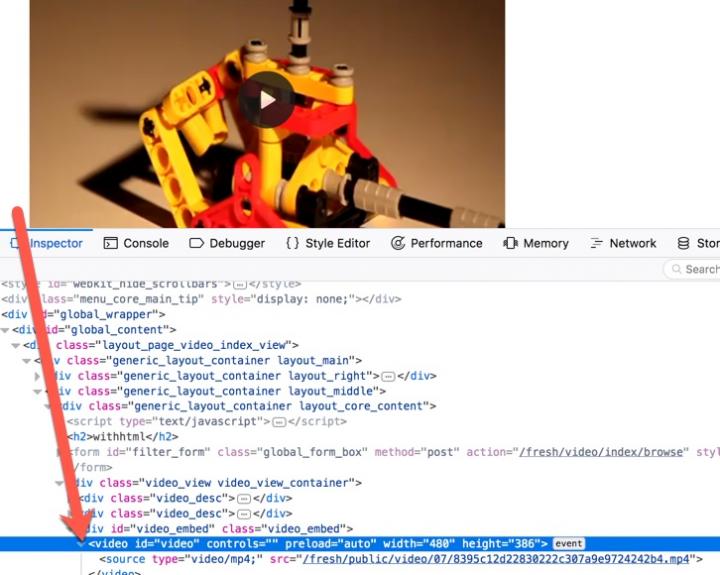The height and width of the screenshot is (575, 720).
Task: Click the Storage database icon
Action: tap(683, 243)
